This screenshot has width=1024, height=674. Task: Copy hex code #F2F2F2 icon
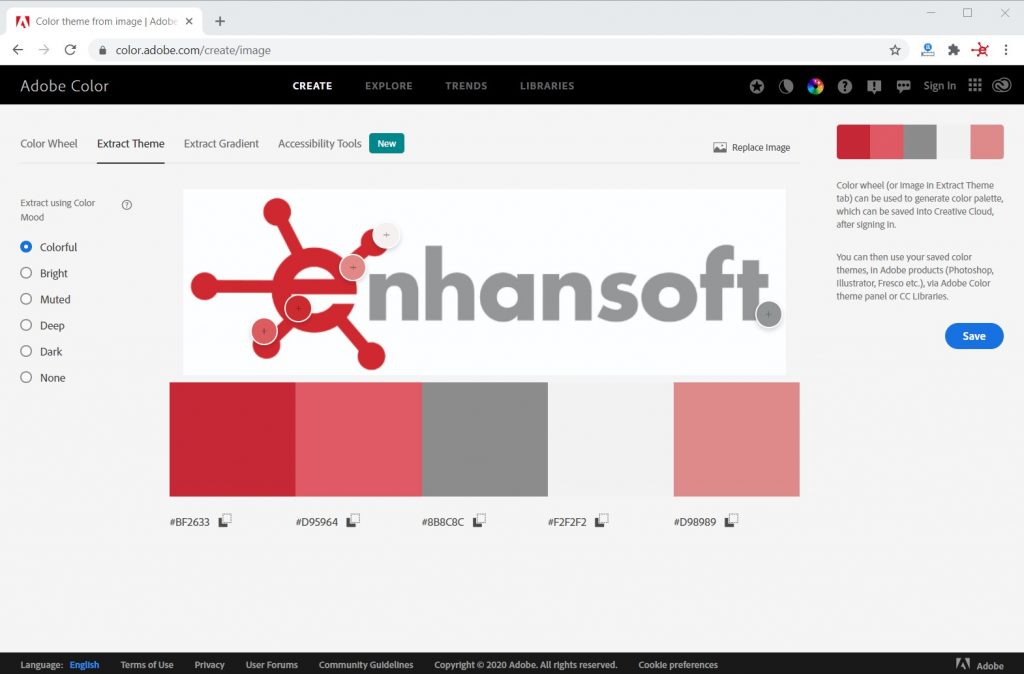tap(601, 521)
